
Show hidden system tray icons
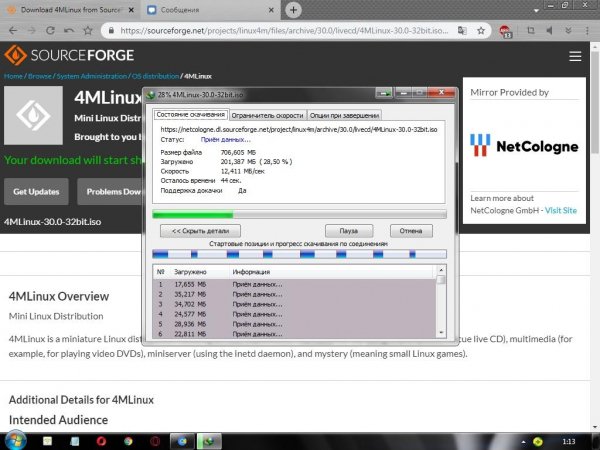(523, 442)
